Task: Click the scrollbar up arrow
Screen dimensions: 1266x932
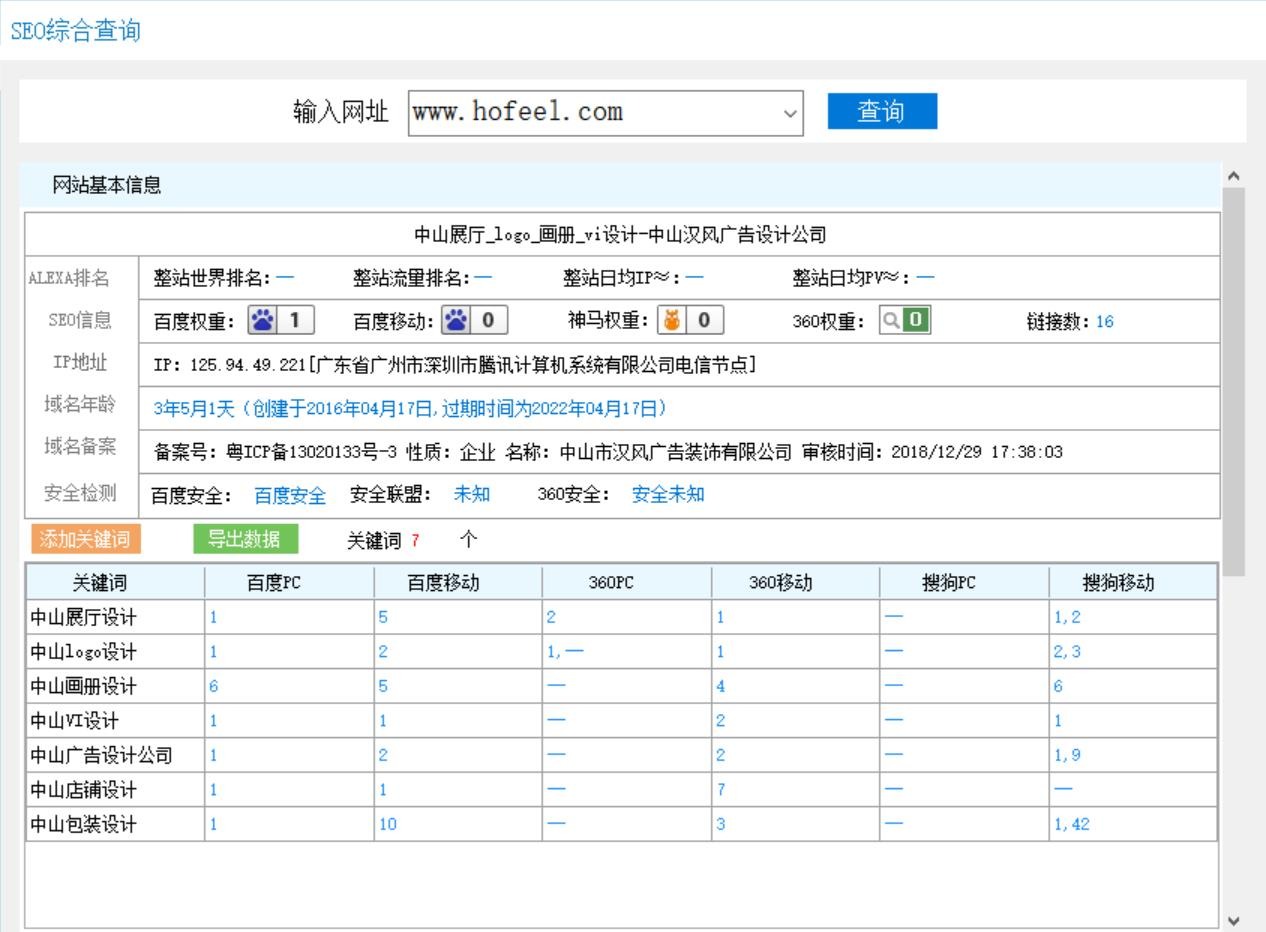Action: pyautogui.click(x=1234, y=176)
